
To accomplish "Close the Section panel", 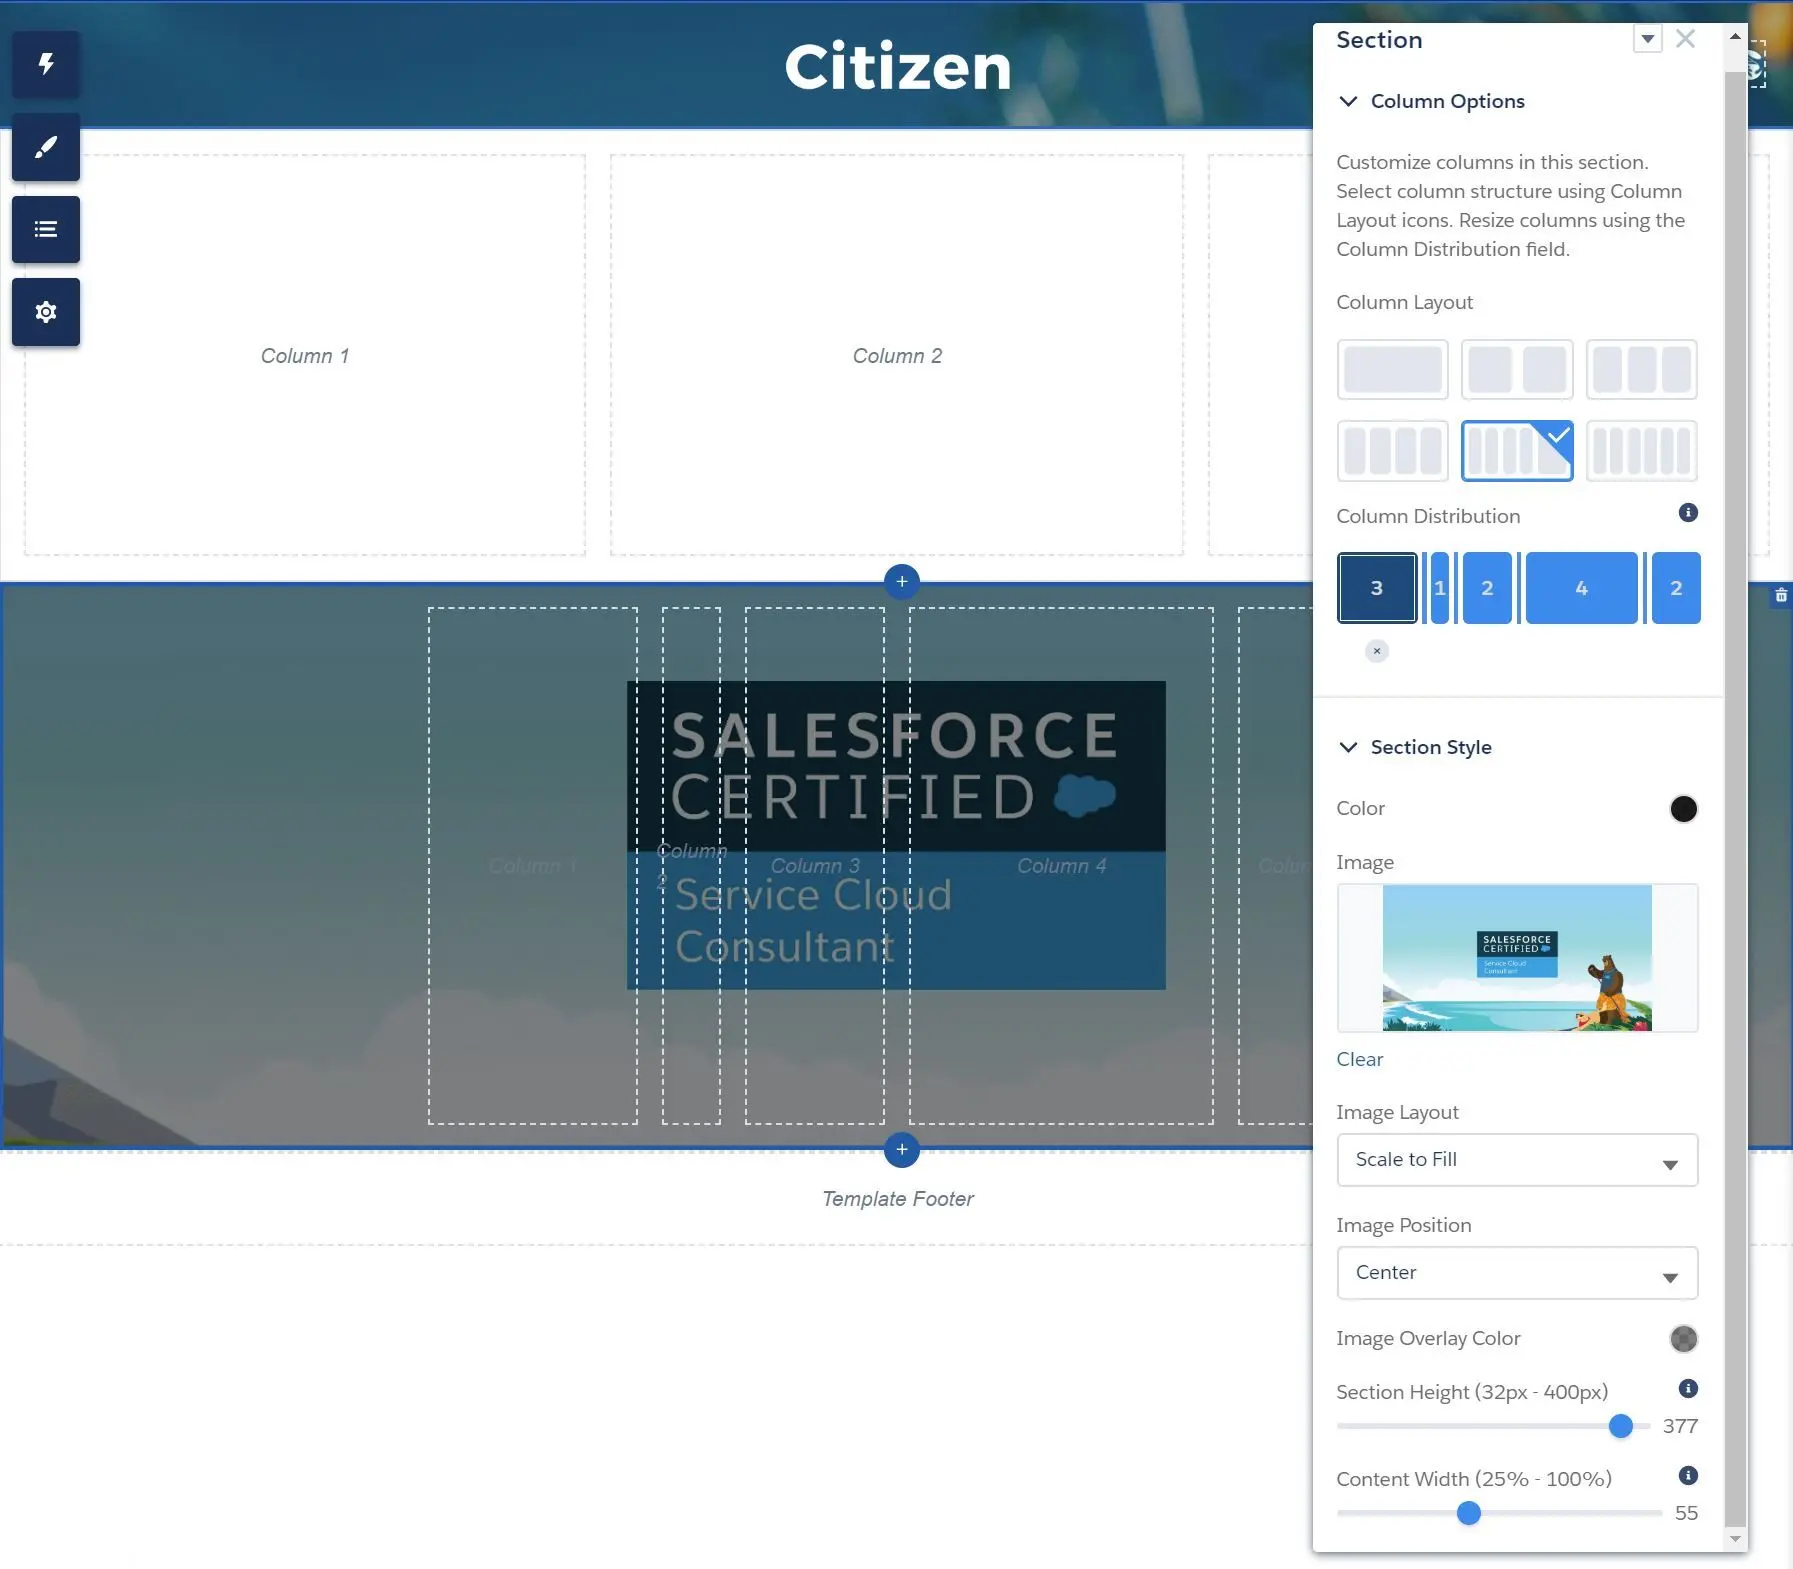I will pos(1685,39).
